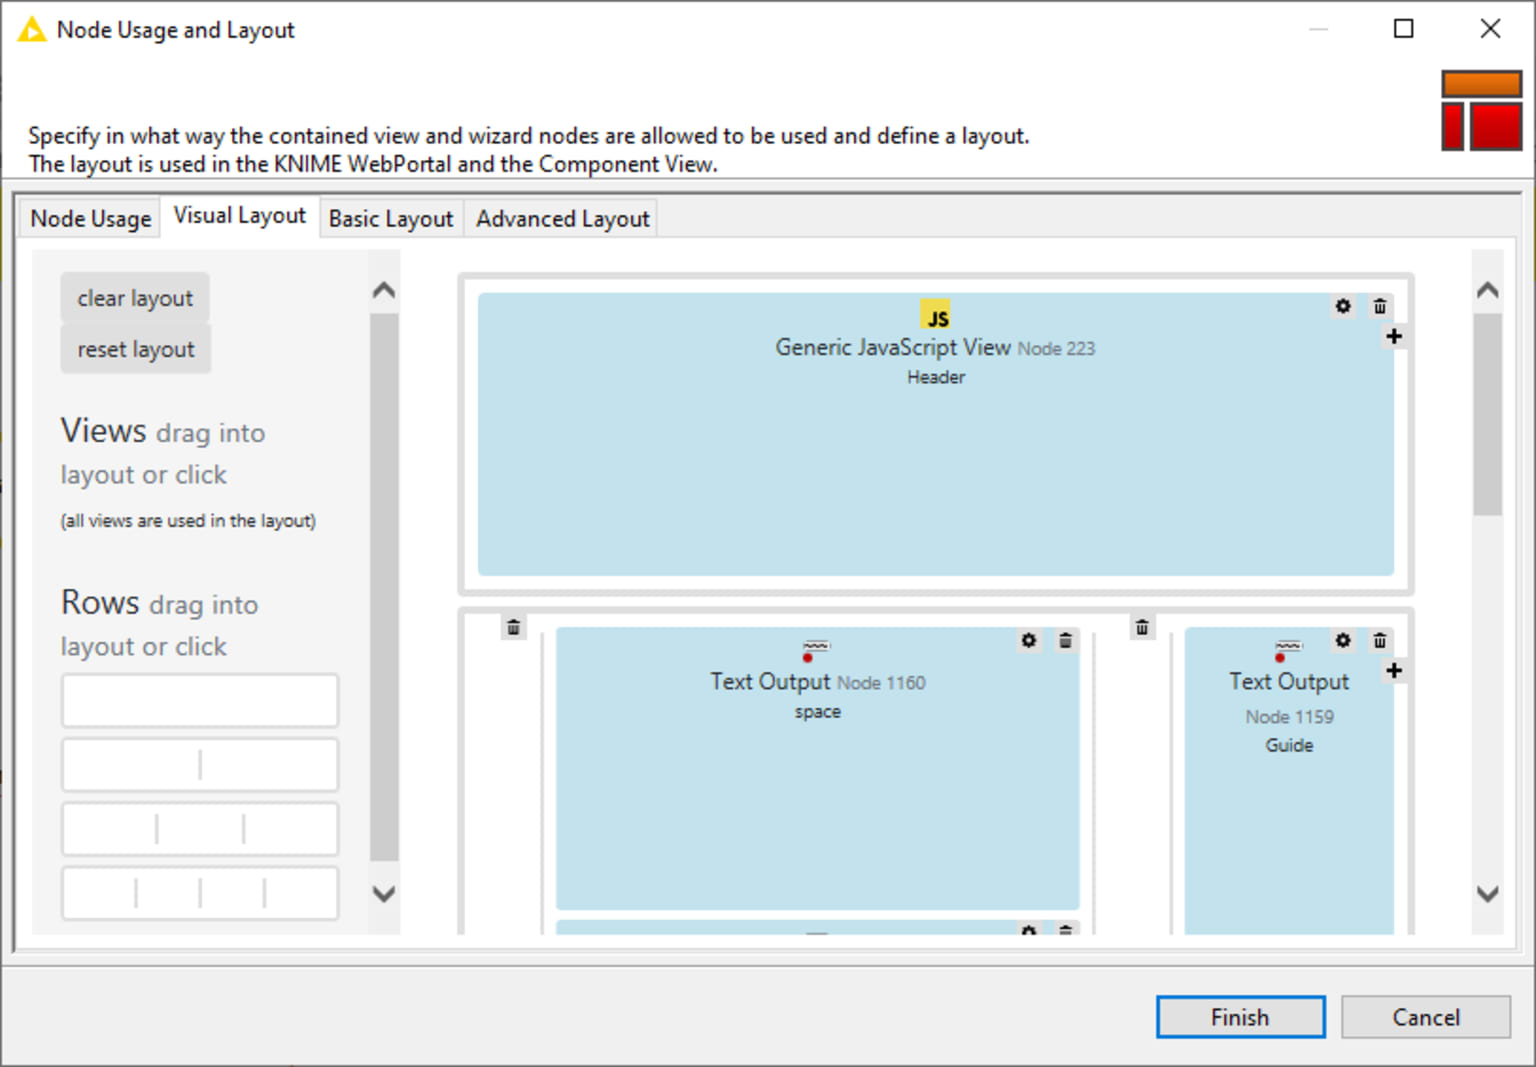Dismiss dialog with Cancel button

1426,1017
